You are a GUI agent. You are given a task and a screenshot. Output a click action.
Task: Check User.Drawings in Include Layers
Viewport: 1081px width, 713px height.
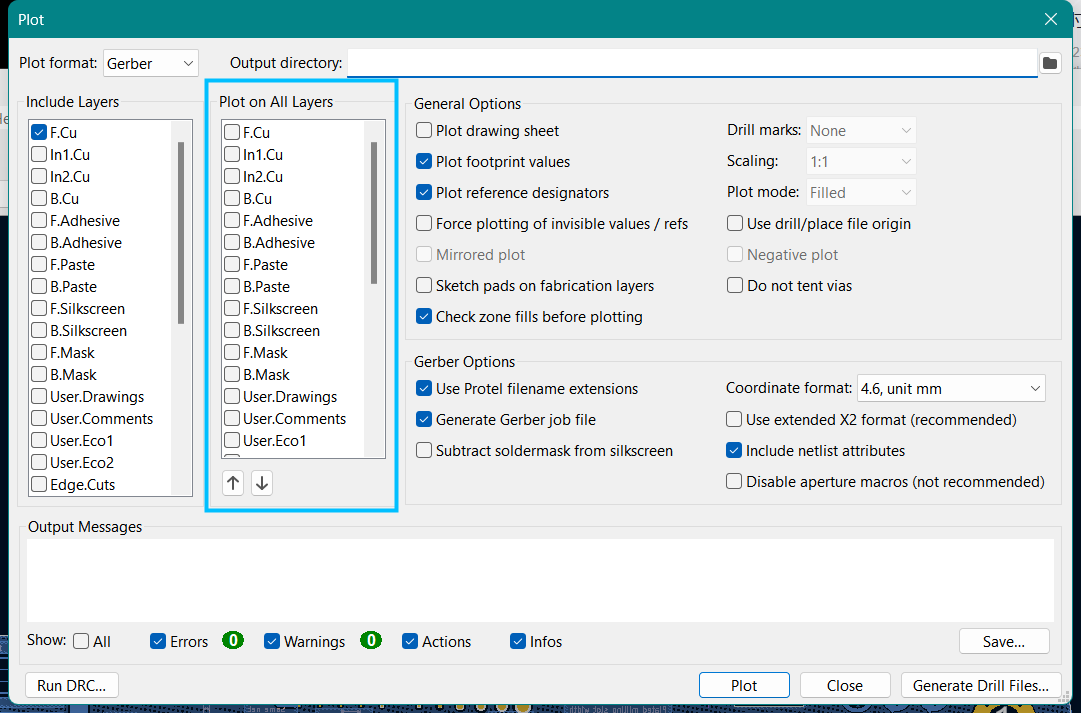click(39, 397)
